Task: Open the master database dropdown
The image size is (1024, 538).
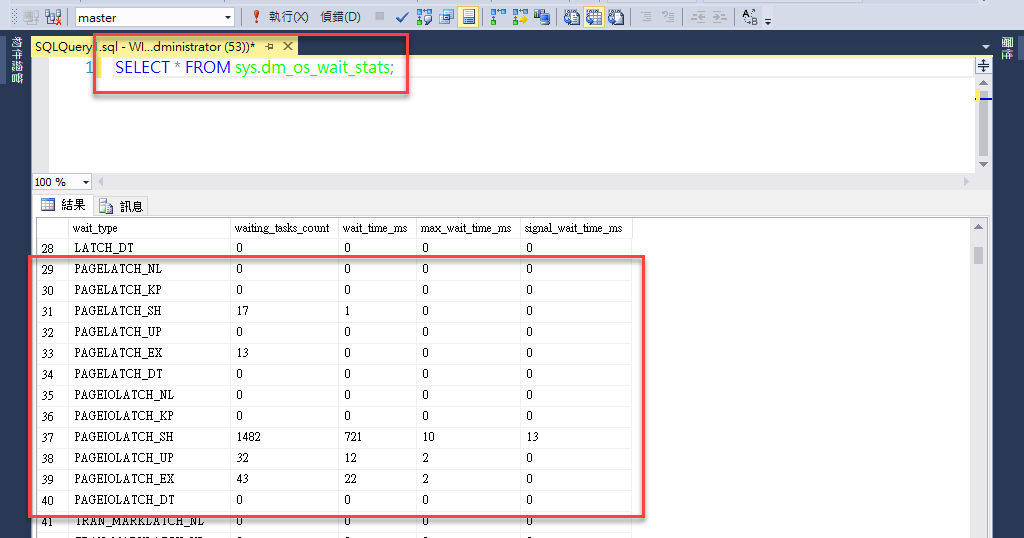Action: (228, 18)
